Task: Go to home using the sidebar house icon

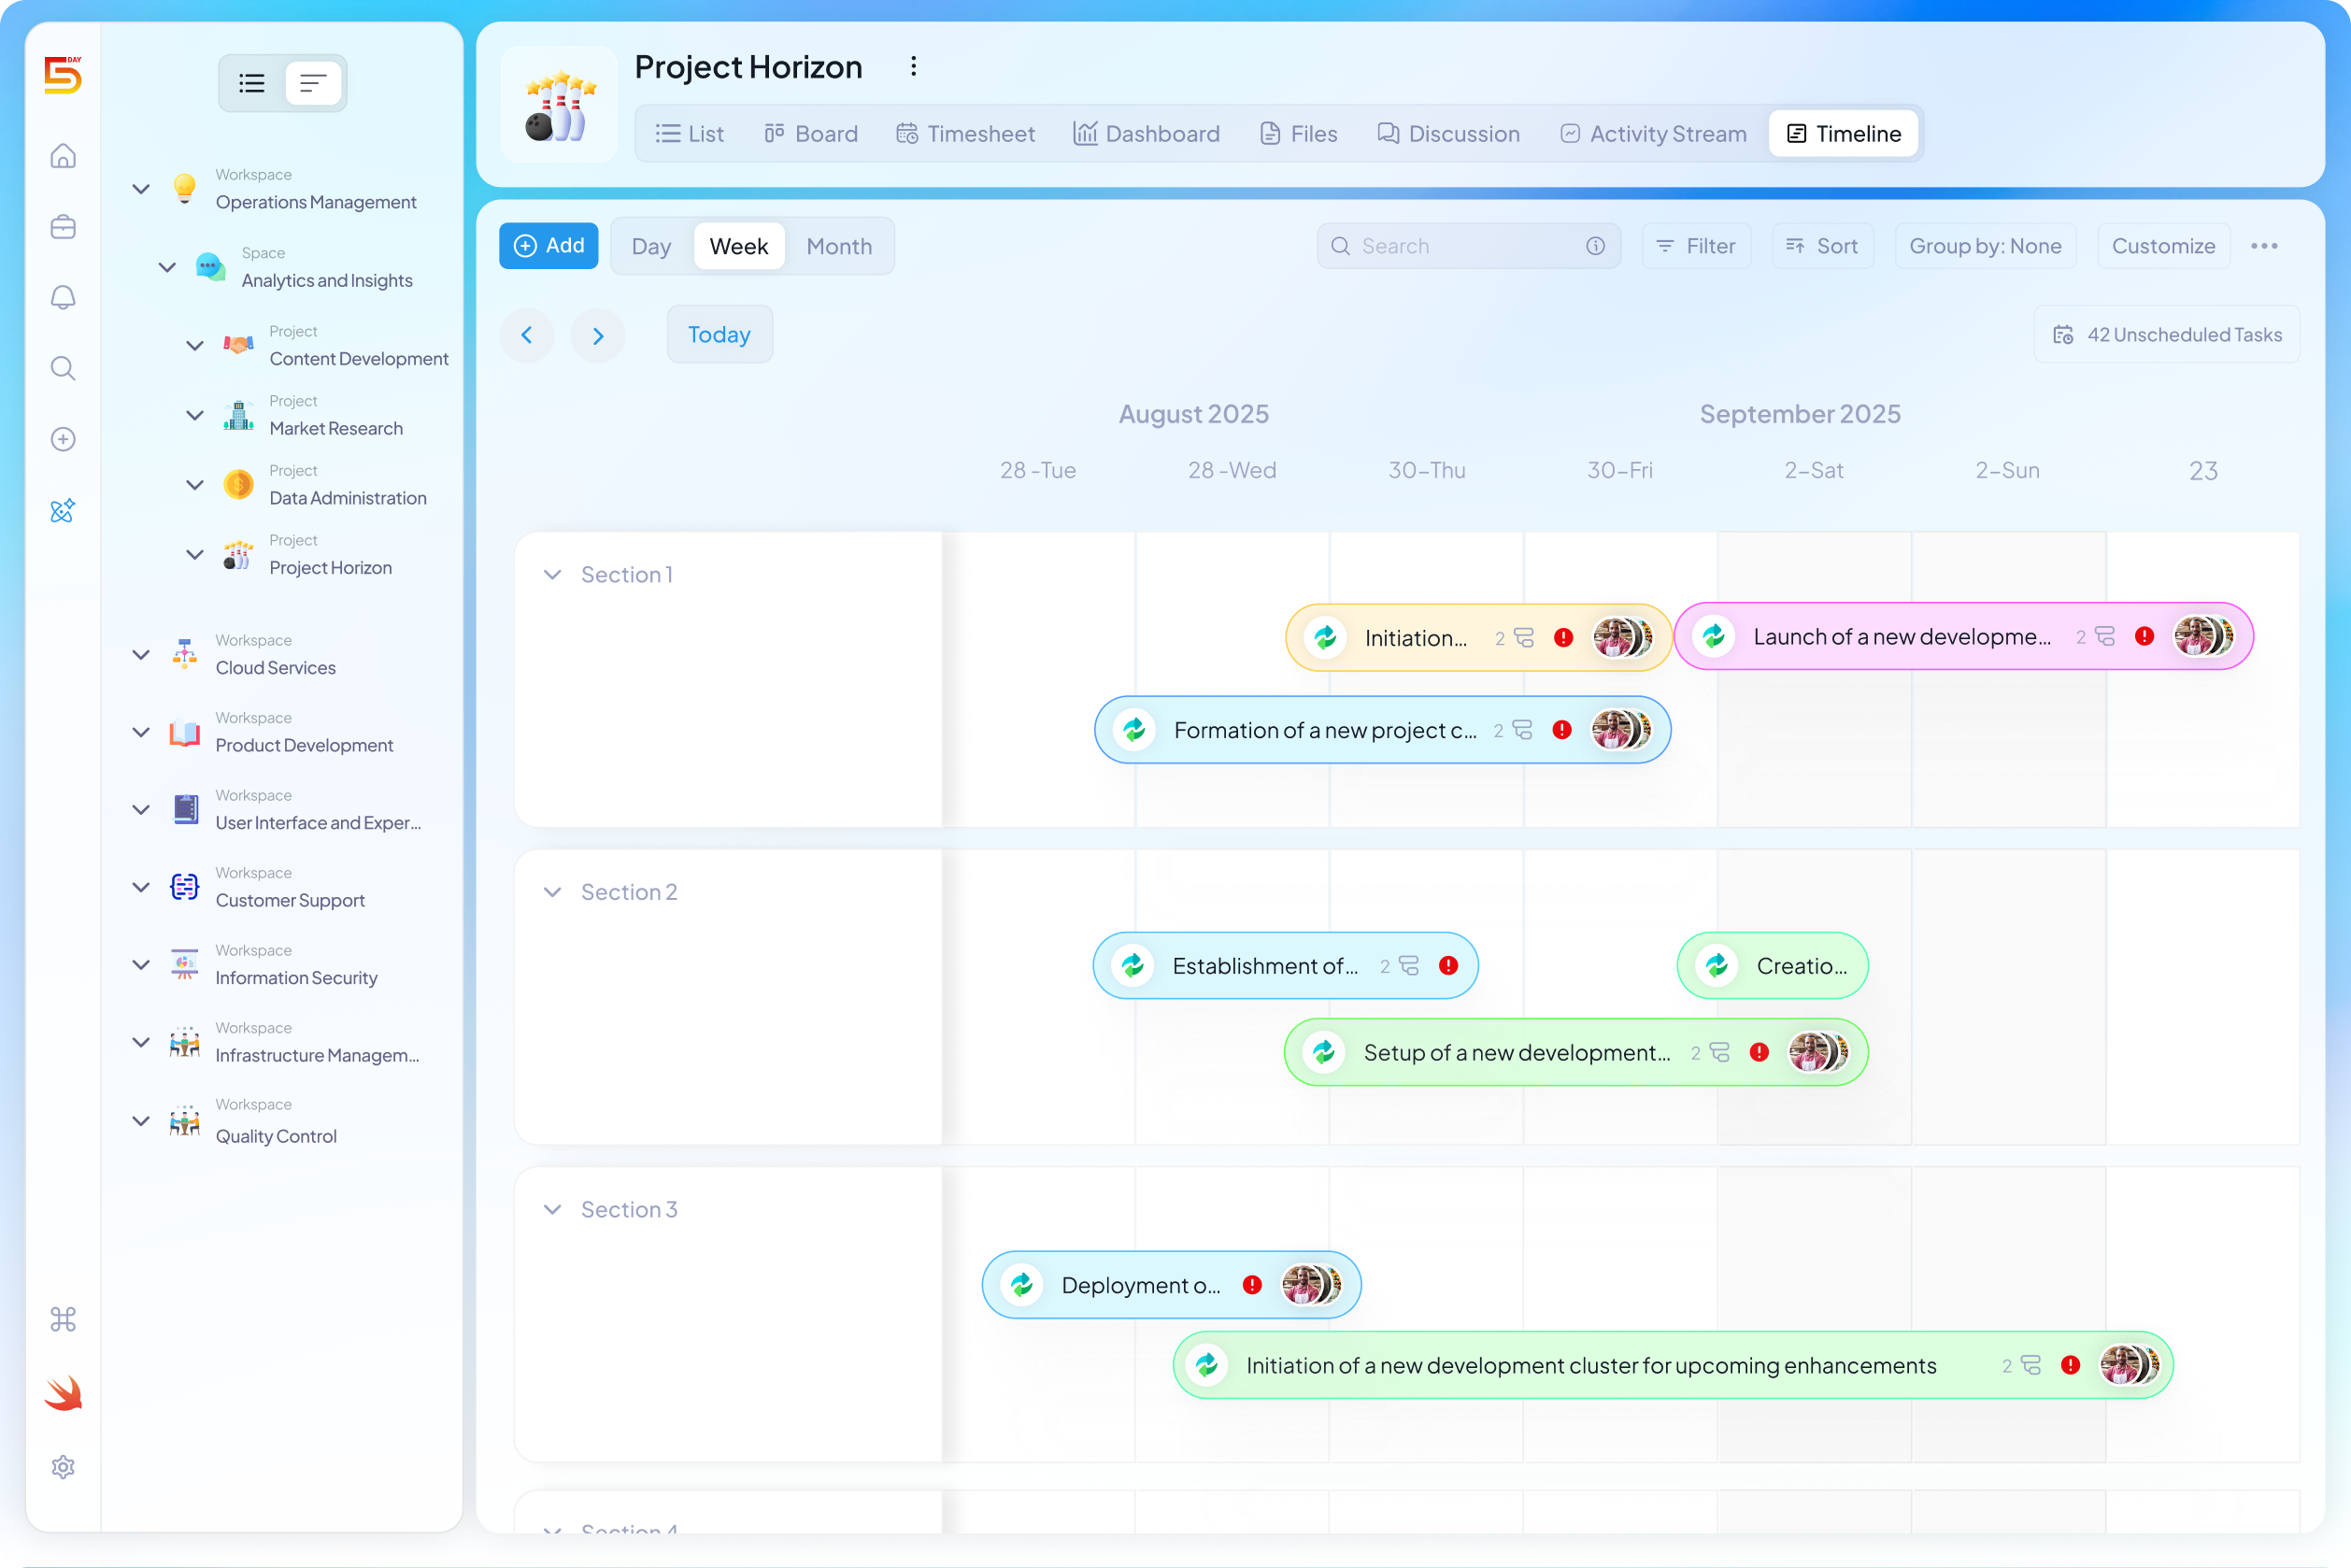Action: (62, 156)
